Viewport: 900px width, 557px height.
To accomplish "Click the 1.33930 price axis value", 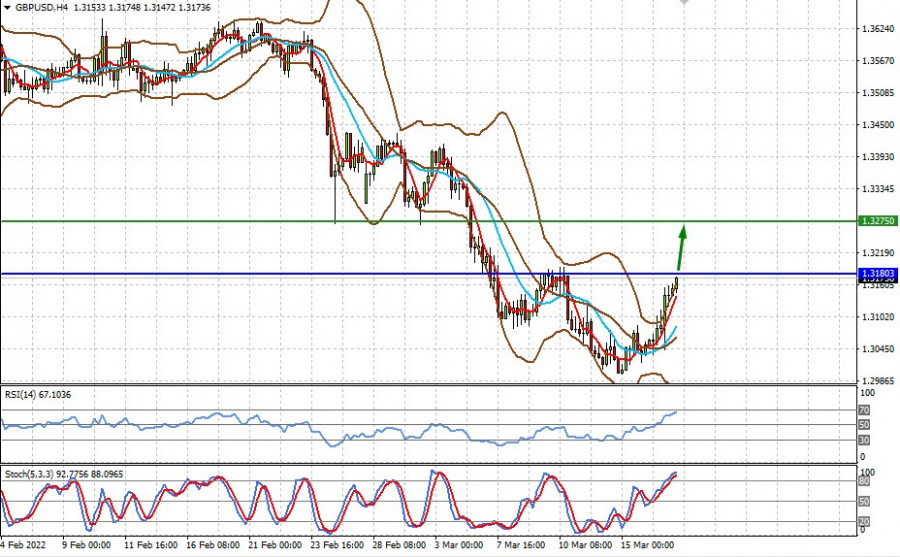I will pyautogui.click(x=878, y=157).
